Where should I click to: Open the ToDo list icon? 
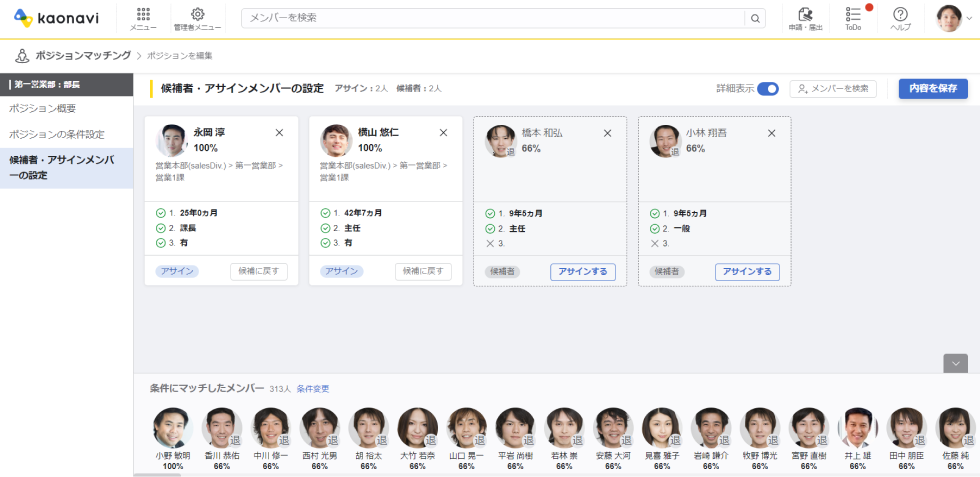[853, 17]
